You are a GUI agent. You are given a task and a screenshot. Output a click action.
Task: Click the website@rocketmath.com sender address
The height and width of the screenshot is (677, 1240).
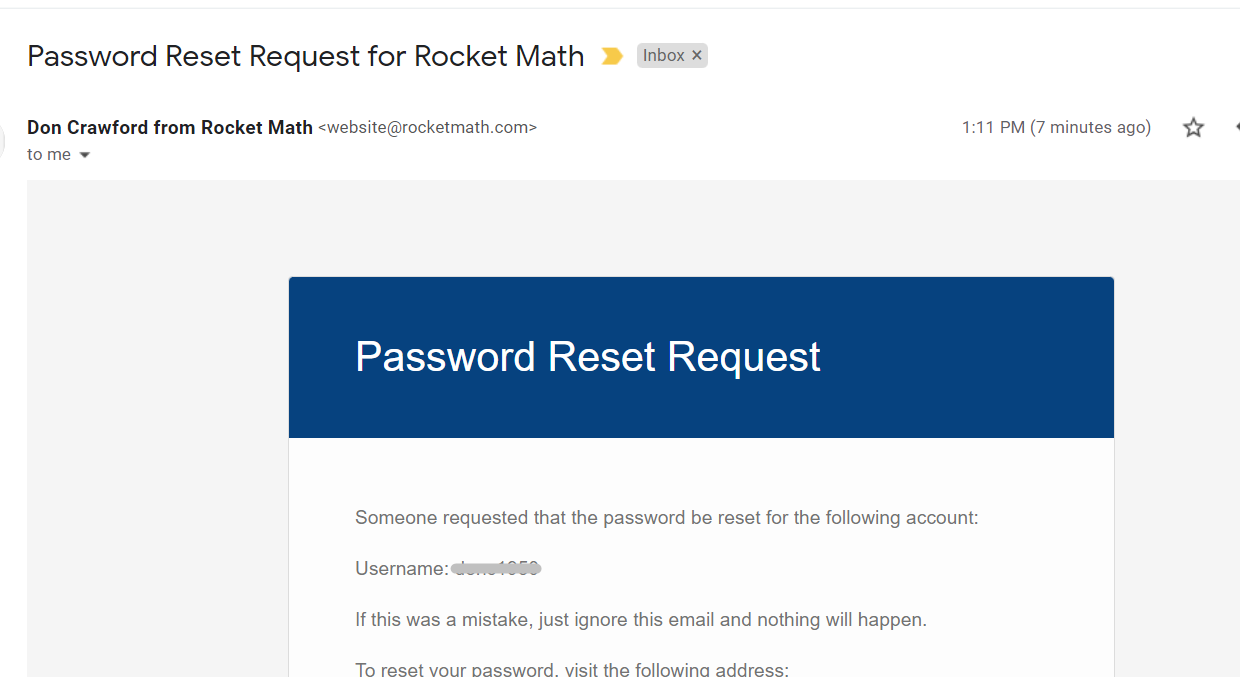[x=427, y=128]
